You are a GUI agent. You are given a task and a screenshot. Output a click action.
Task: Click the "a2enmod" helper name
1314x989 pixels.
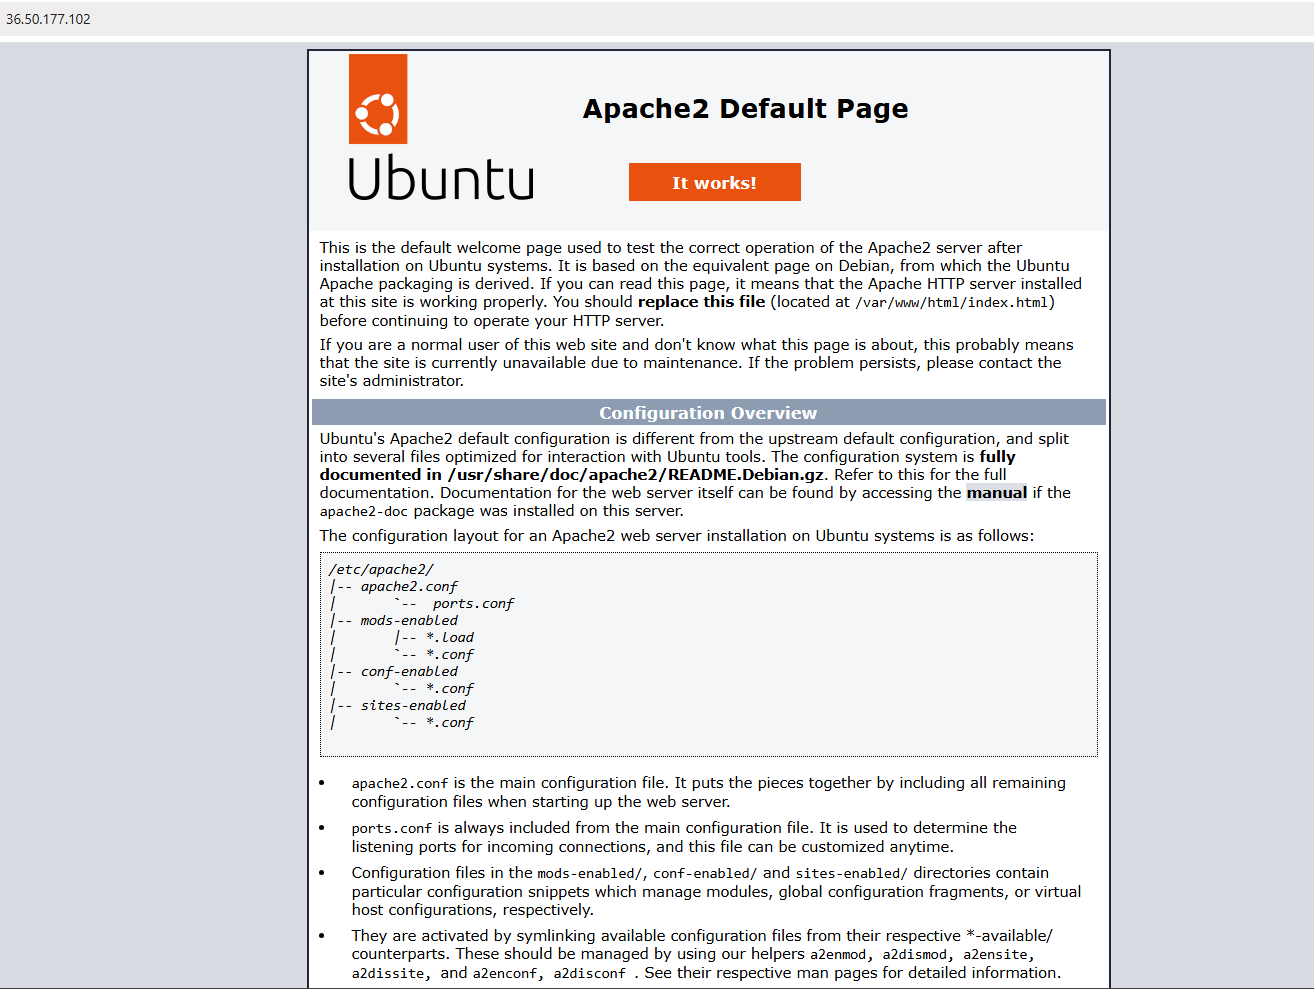[838, 955]
